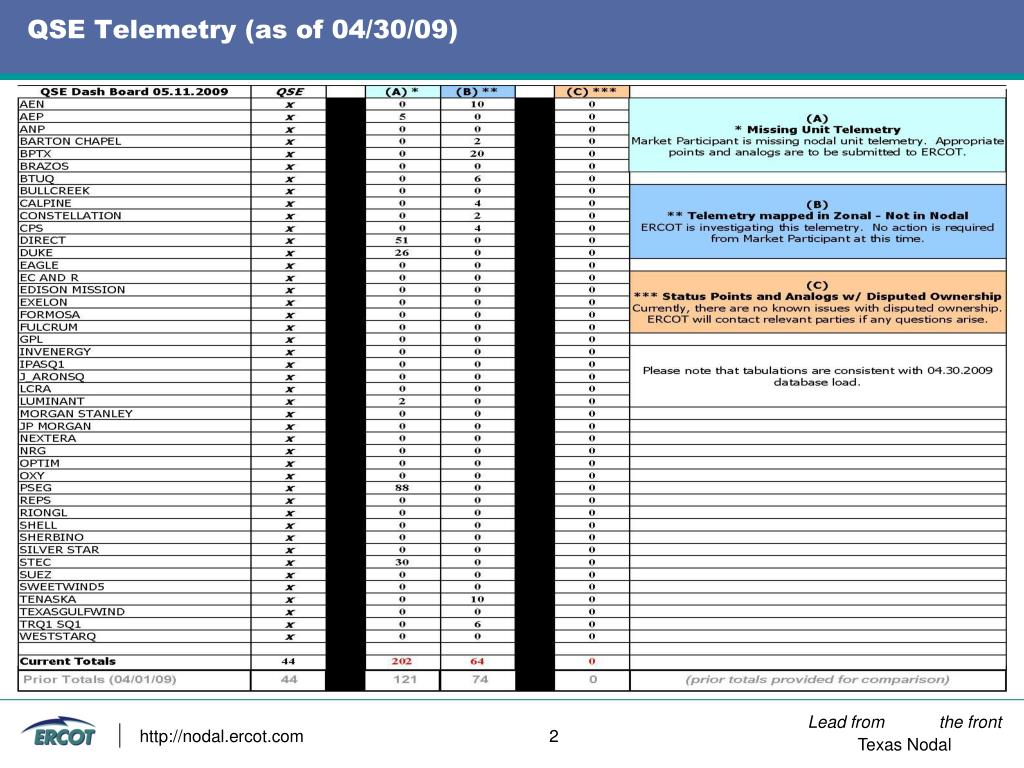
Task: Click the (A) * column header
Action: coord(402,92)
